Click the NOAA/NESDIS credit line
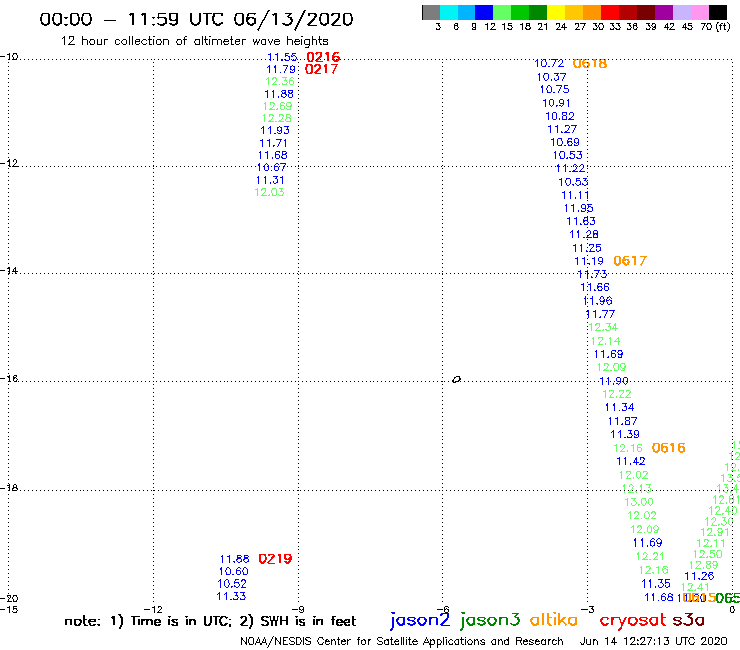This screenshot has width=740, height=650. (402, 642)
